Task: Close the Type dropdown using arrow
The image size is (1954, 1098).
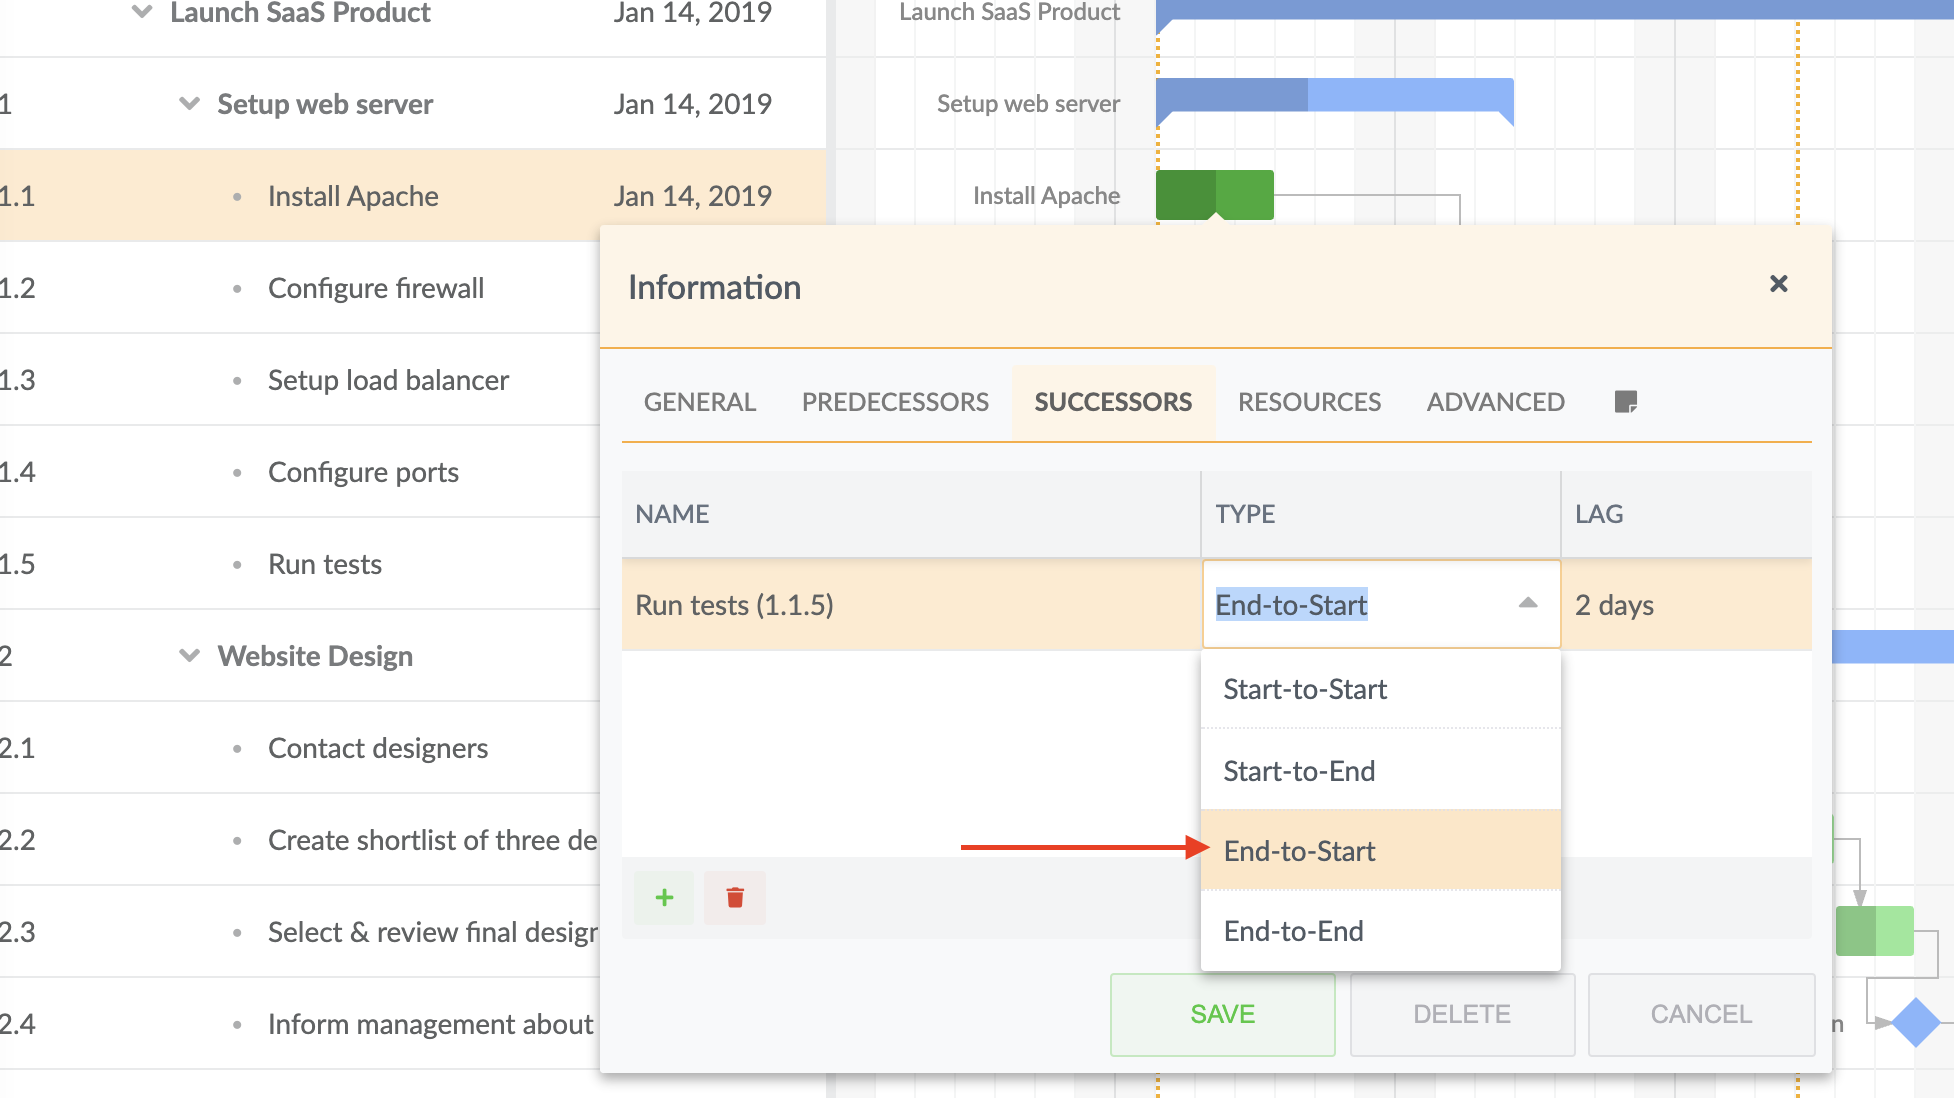Action: tap(1527, 603)
